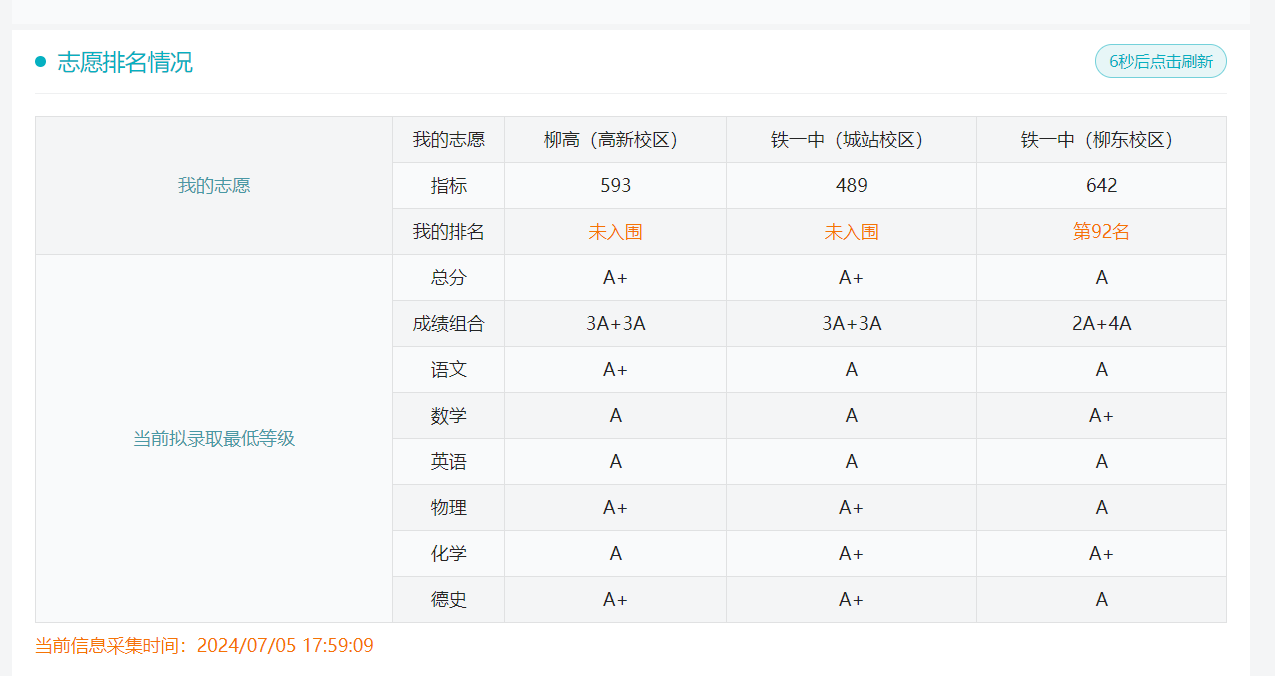Viewport: 1275px width, 676px height.
Task: Click the 当前拟录取最低等级 group cell
Action: pyautogui.click(x=214, y=439)
